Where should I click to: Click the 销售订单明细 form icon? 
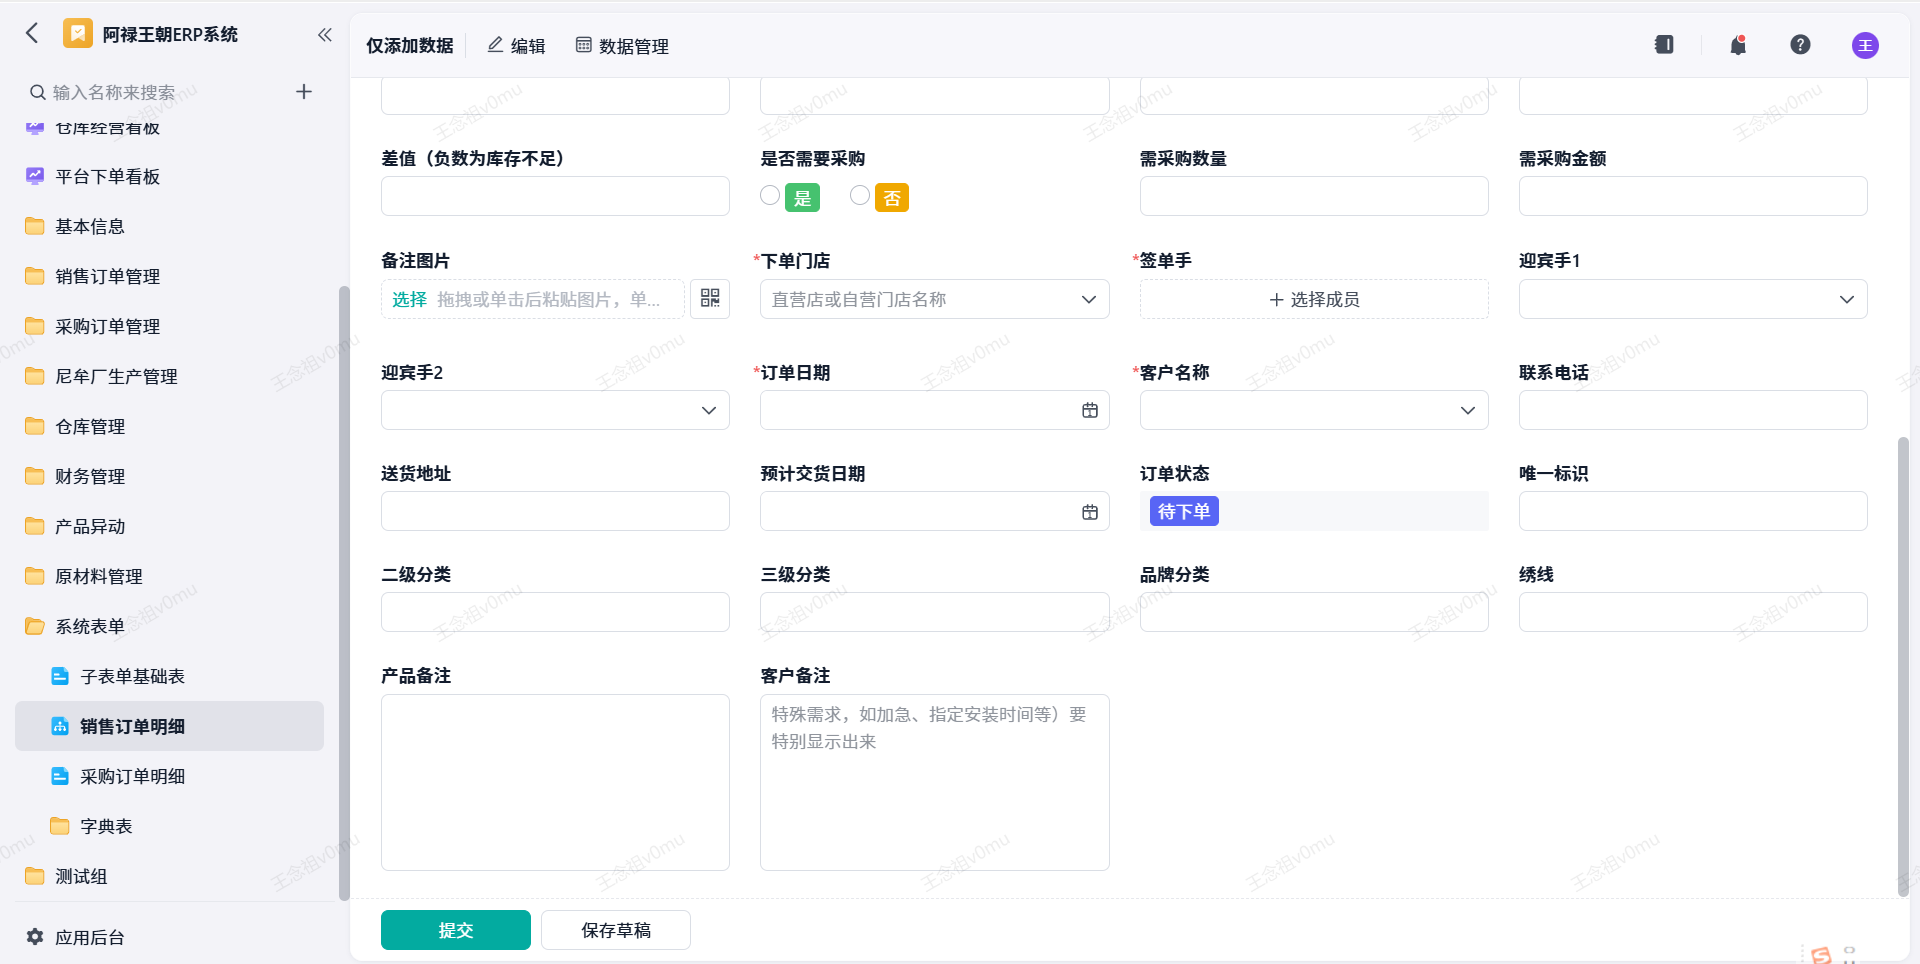coord(60,726)
